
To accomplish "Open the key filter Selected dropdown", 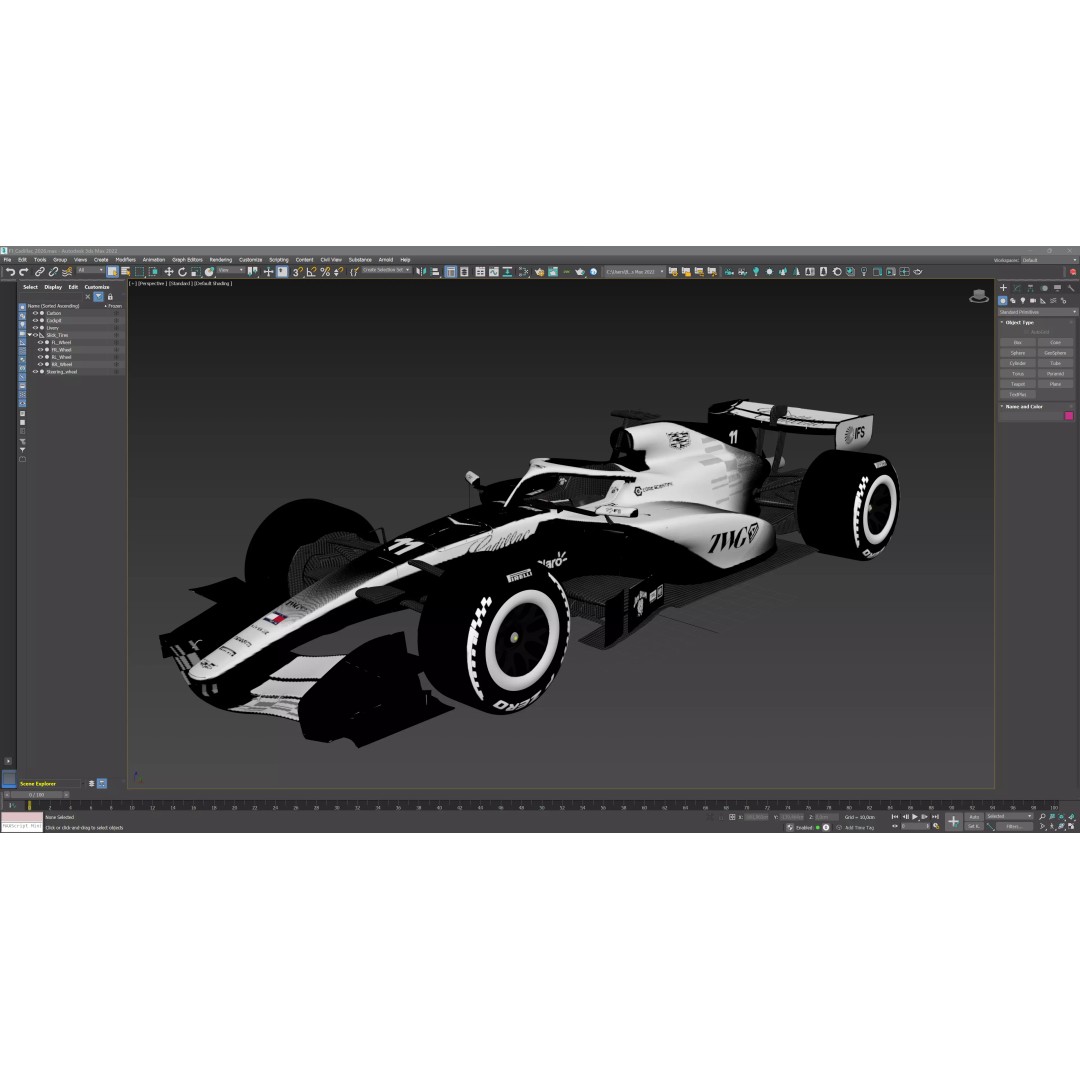I will [x=1009, y=816].
